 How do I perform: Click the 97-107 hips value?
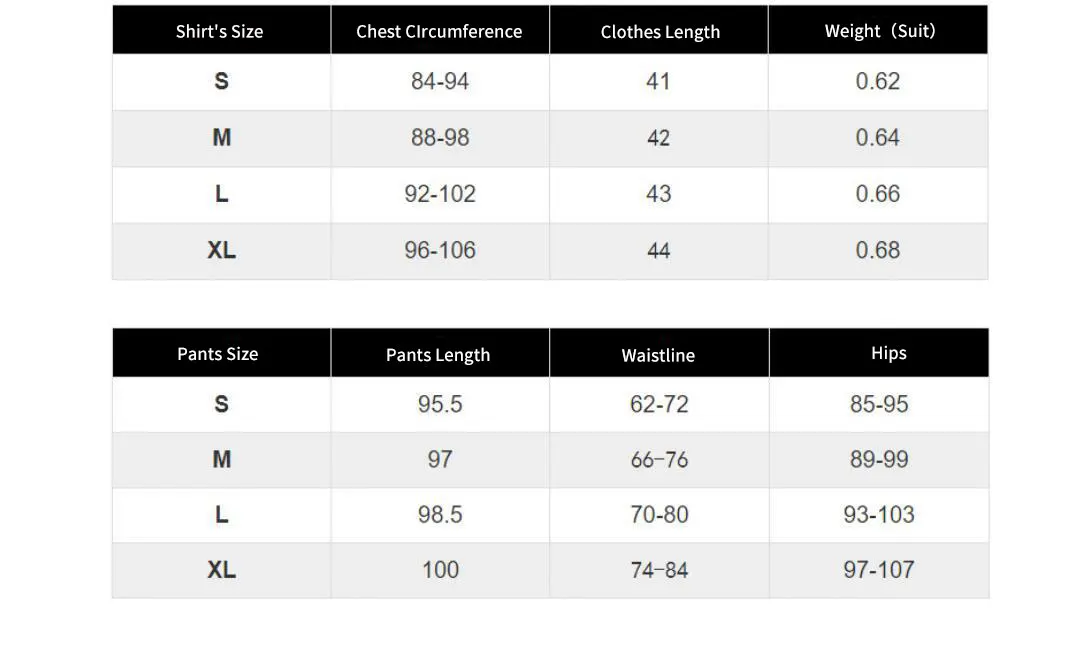point(879,570)
